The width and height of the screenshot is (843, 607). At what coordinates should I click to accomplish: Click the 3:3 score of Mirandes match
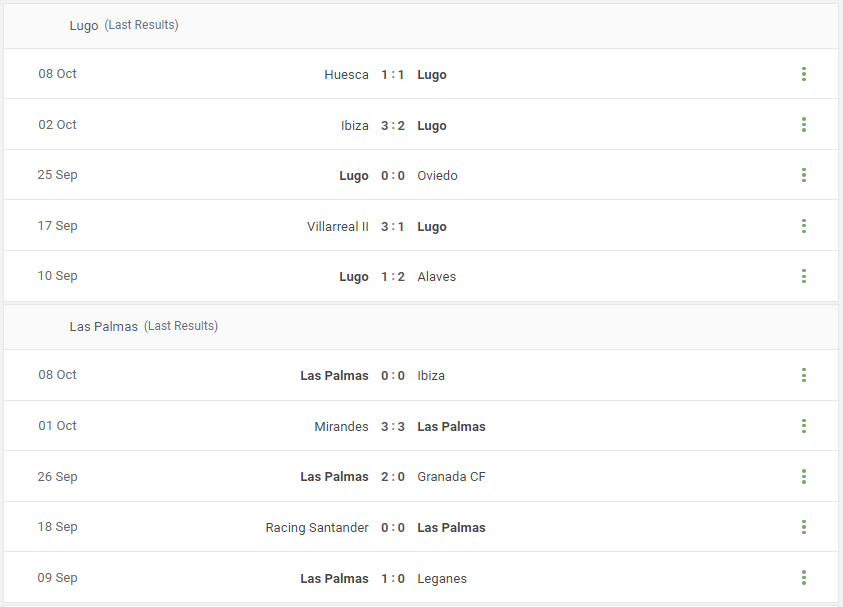[x=393, y=426]
